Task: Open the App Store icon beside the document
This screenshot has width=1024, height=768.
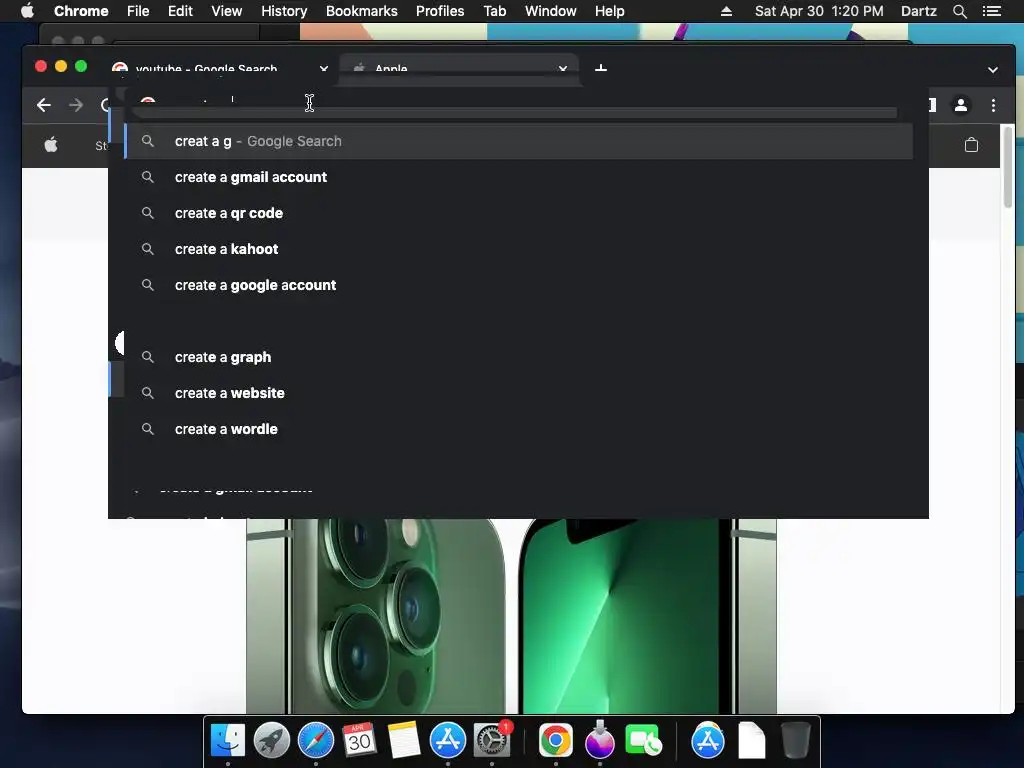Action: click(x=708, y=741)
